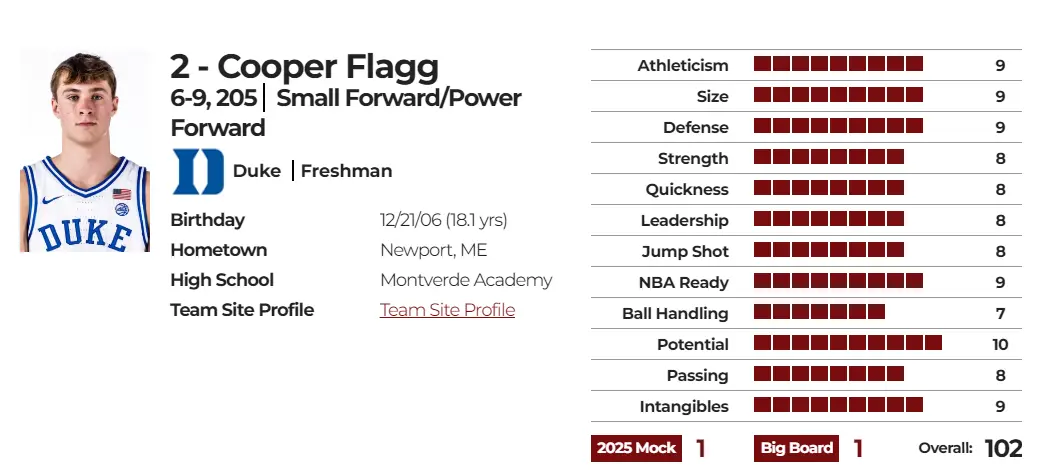Click the Big Board badge
This screenshot has height=475, width=1050.
click(x=796, y=448)
